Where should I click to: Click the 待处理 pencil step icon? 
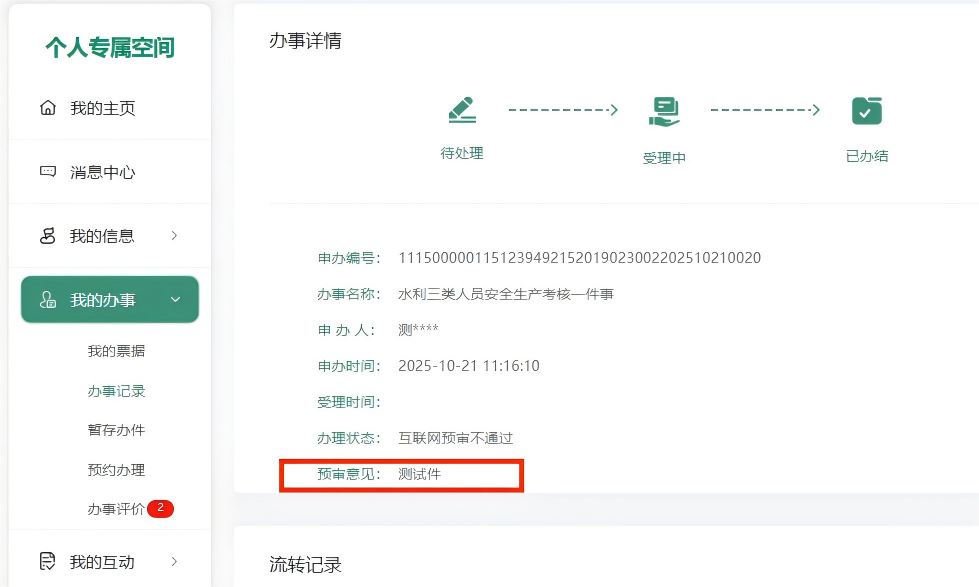click(462, 110)
